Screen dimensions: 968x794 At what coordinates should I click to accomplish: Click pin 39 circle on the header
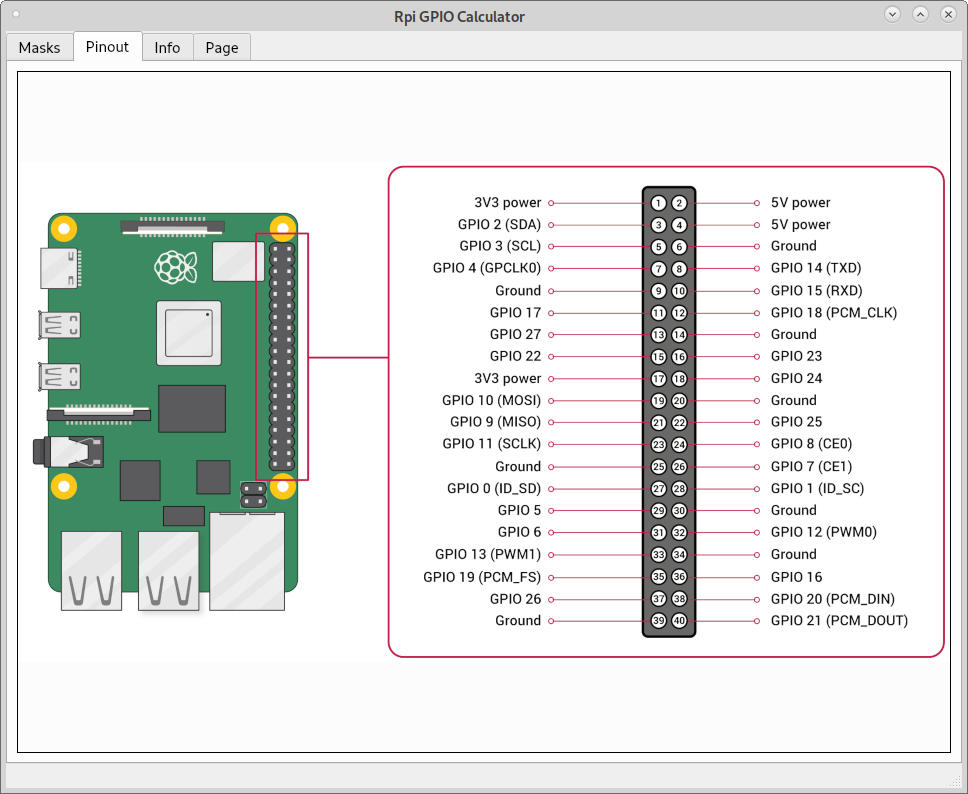pos(659,621)
